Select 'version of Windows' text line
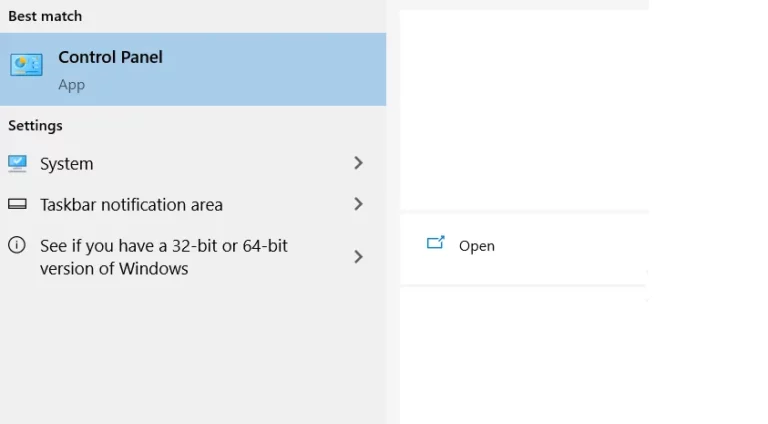Screen dimensions: 768x424 point(114,268)
